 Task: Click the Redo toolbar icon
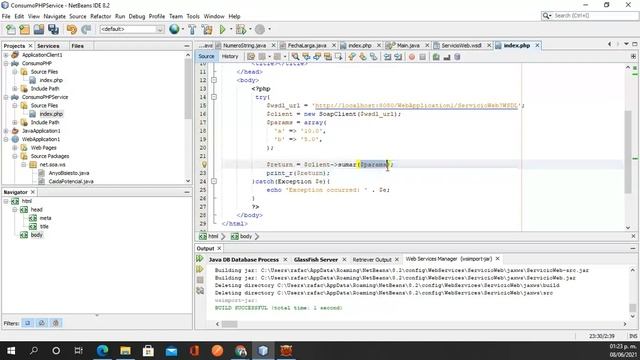86,29
